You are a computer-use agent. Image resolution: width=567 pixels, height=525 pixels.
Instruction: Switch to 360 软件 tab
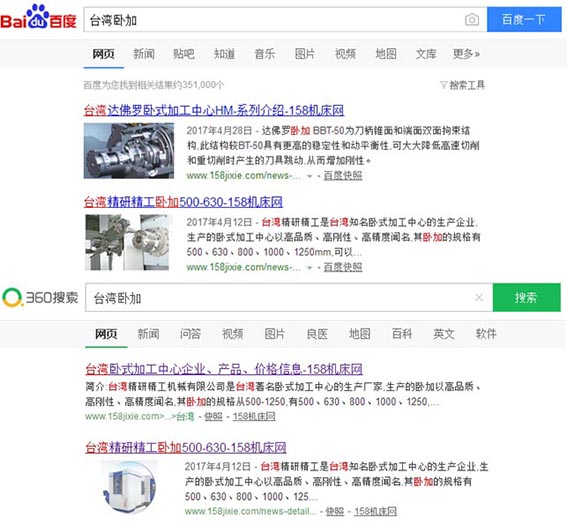[x=486, y=334]
